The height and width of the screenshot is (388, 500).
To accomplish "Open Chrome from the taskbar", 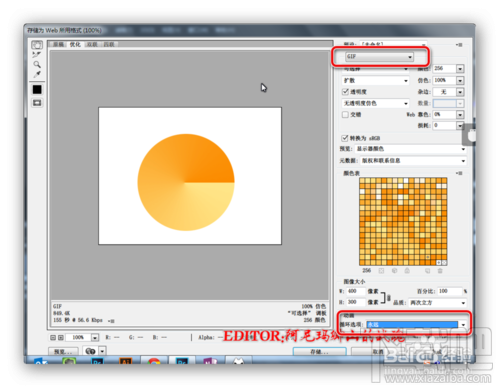I will pyautogui.click(x=154, y=360).
